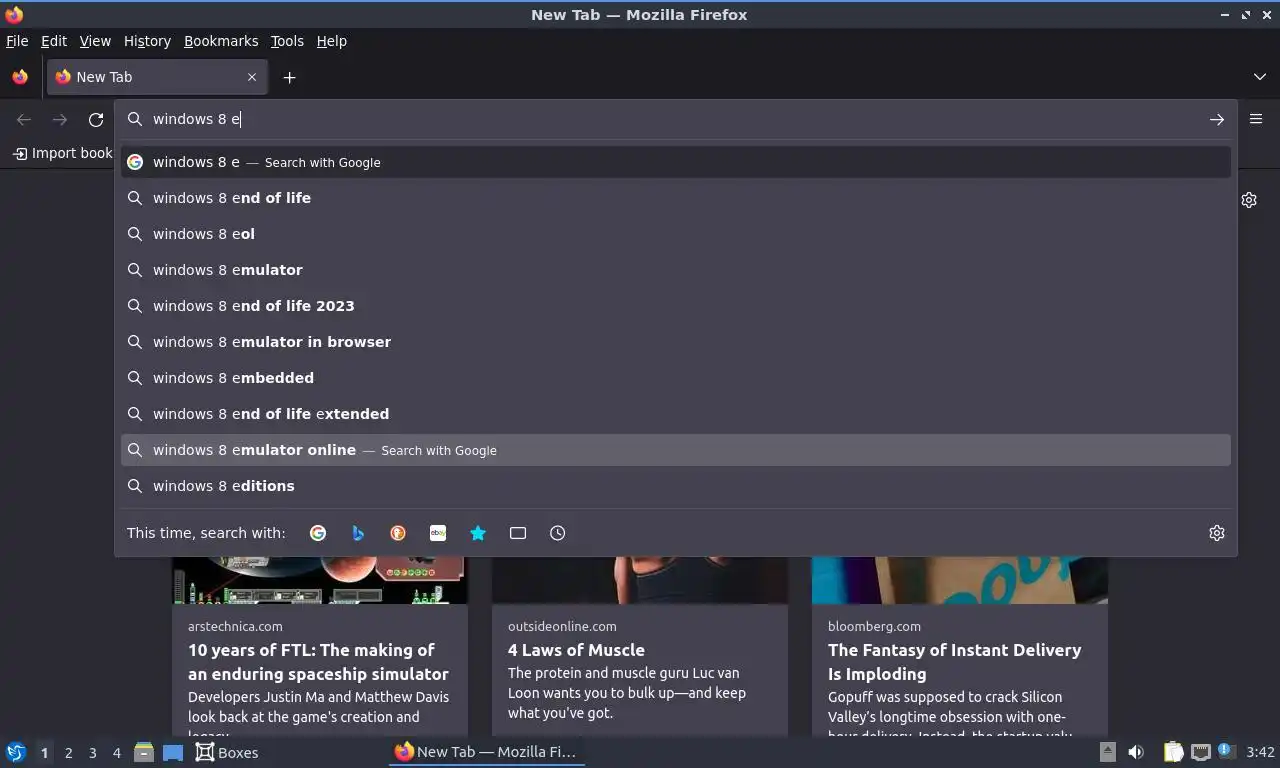This screenshot has height=768, width=1280.
Task: Click the arstechnica.com article thumbnail
Action: pyautogui.click(x=320, y=580)
